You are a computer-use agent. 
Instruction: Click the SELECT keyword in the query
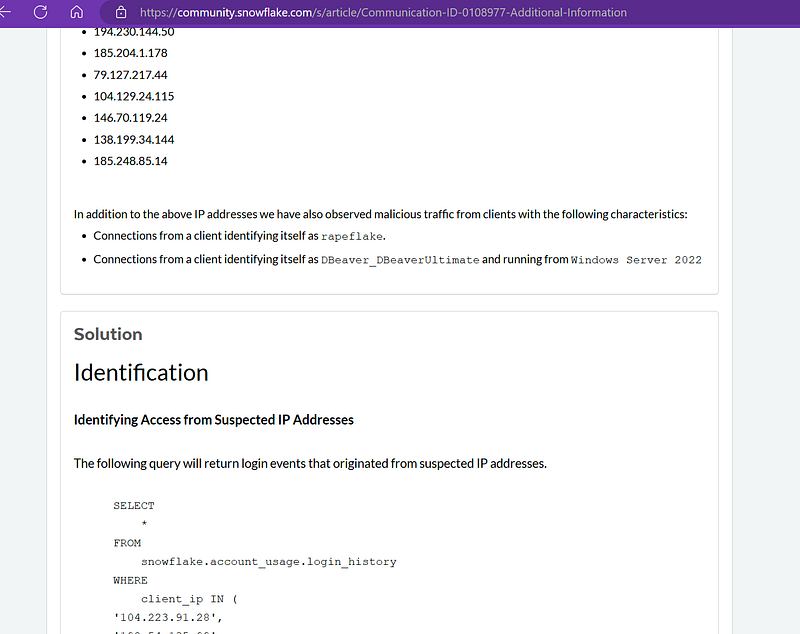[x=134, y=505]
